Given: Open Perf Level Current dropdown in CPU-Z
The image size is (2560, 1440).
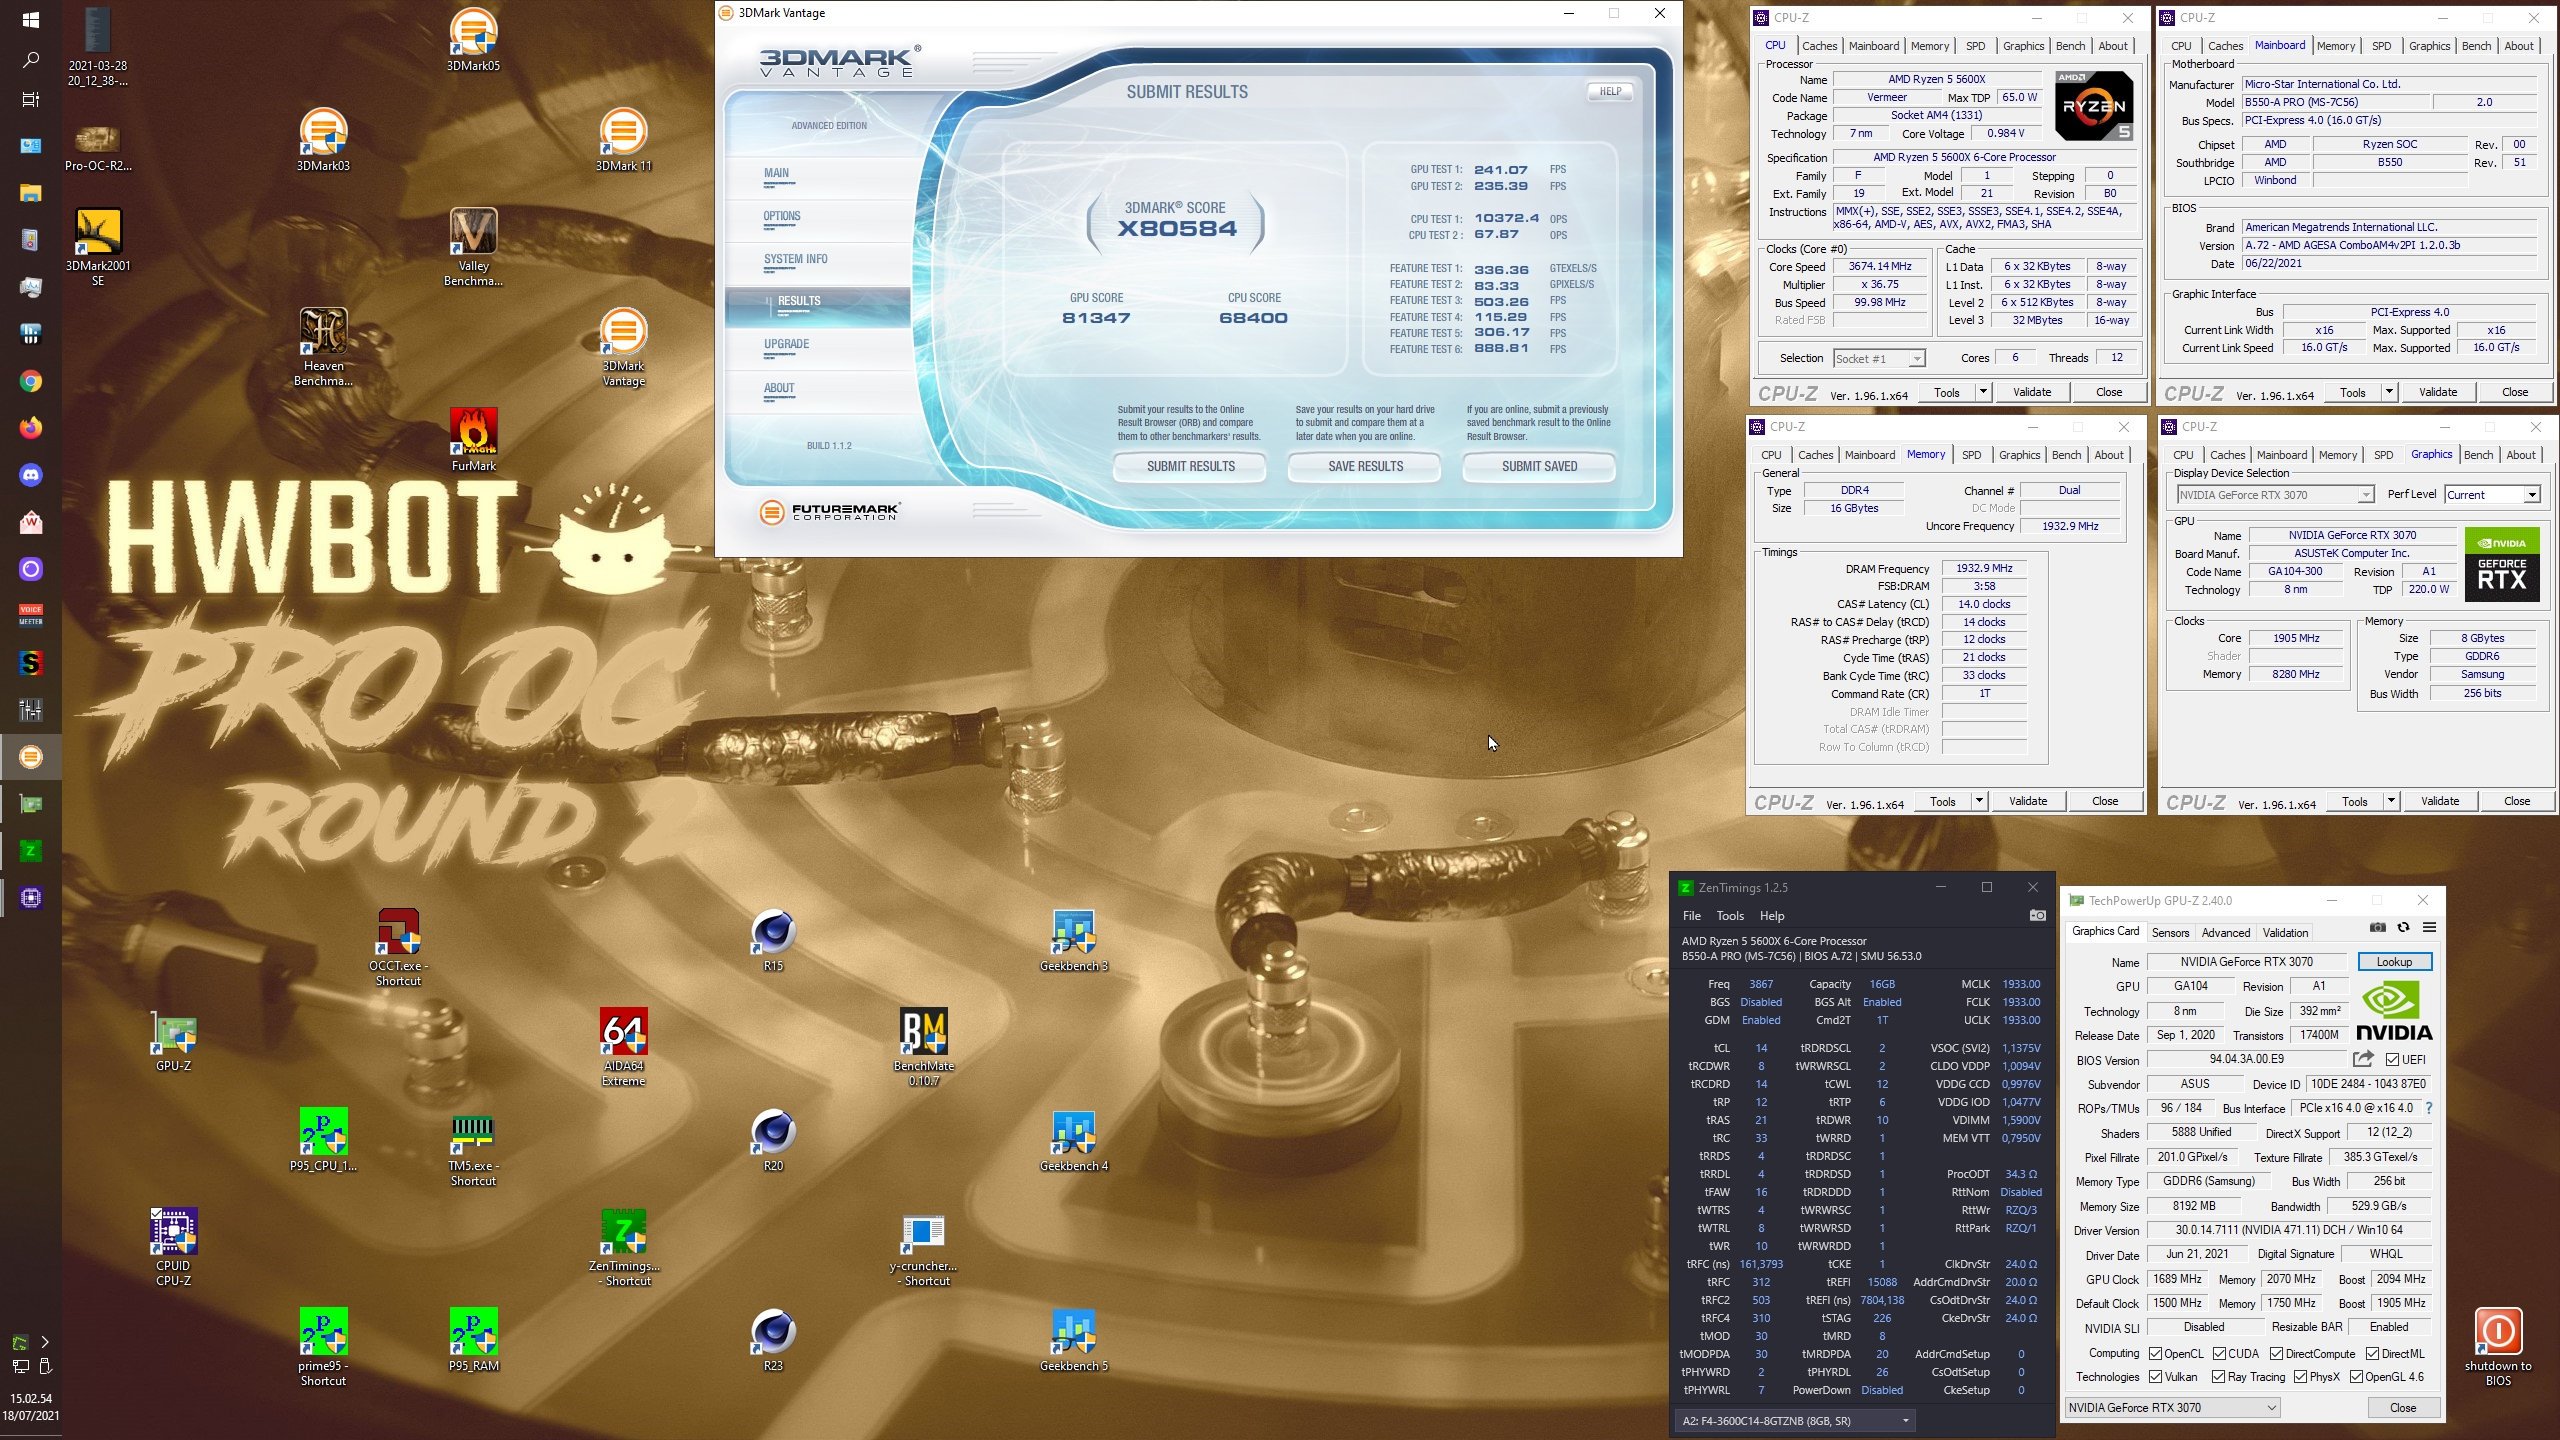Looking at the screenshot, I should point(2492,495).
